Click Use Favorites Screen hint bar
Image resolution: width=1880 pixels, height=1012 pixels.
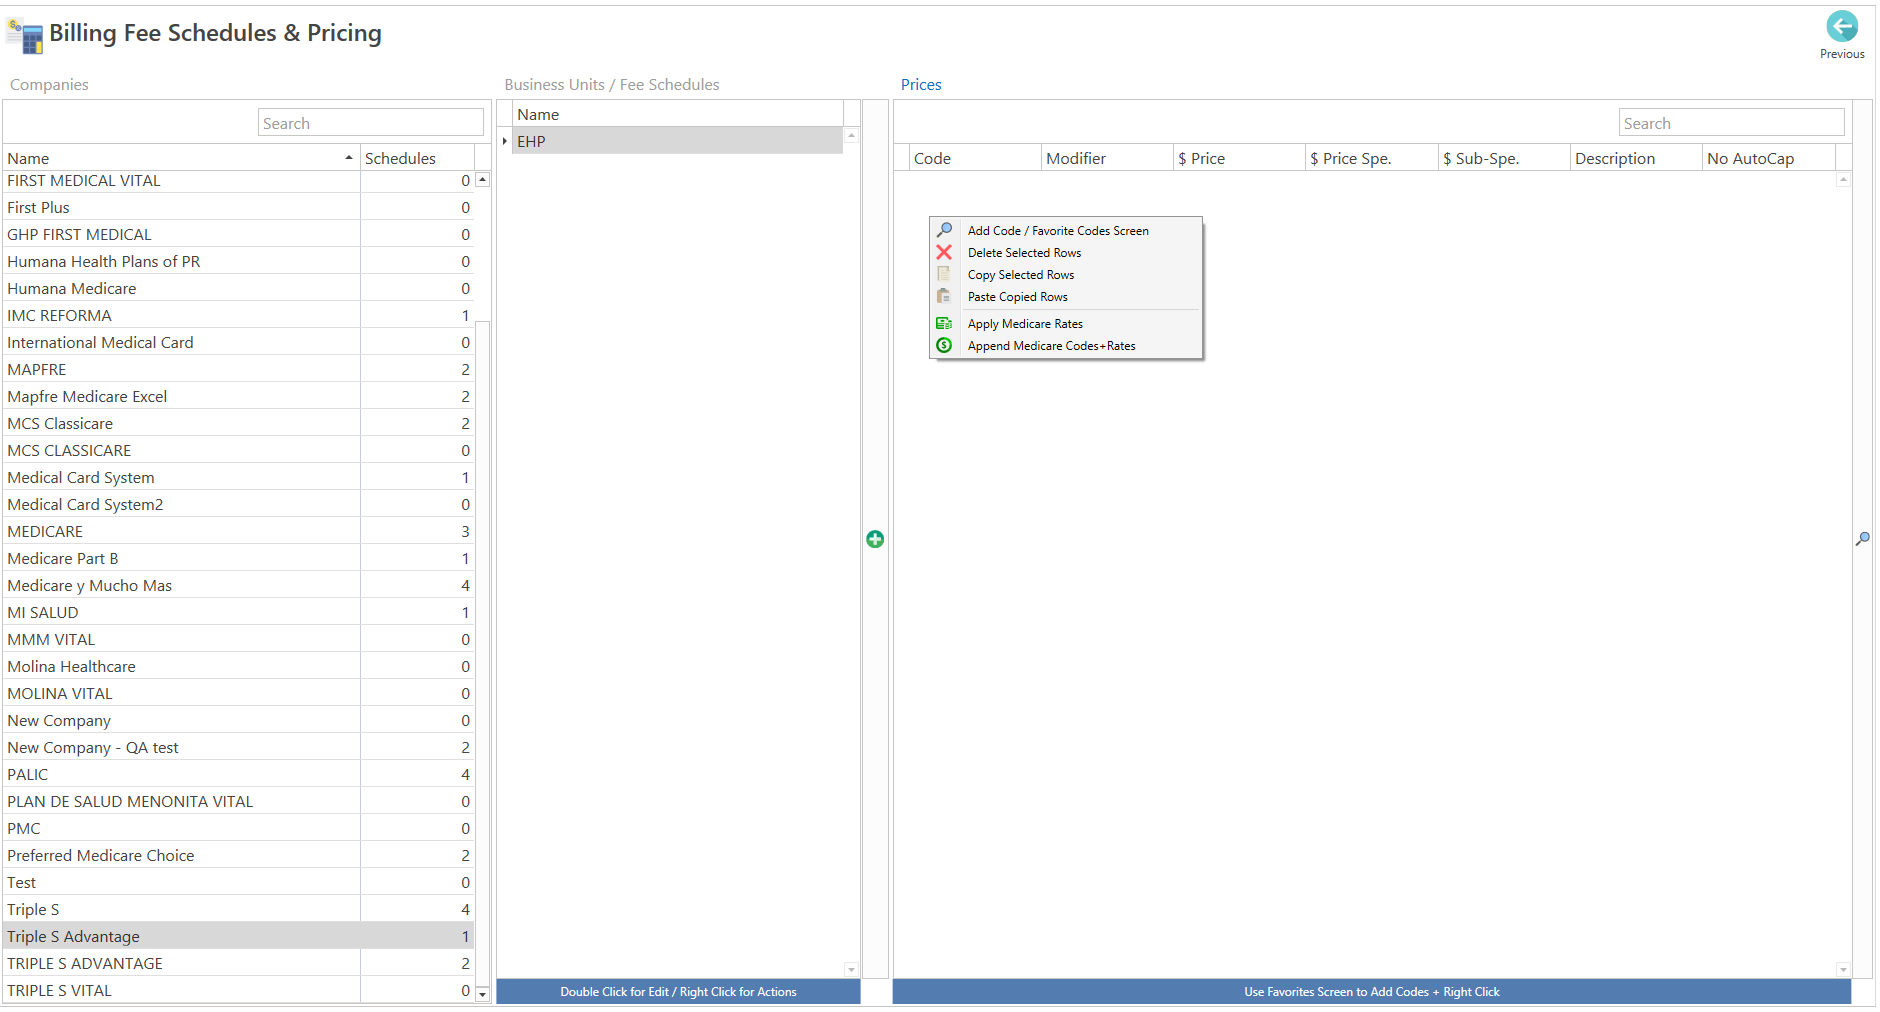click(x=1372, y=991)
